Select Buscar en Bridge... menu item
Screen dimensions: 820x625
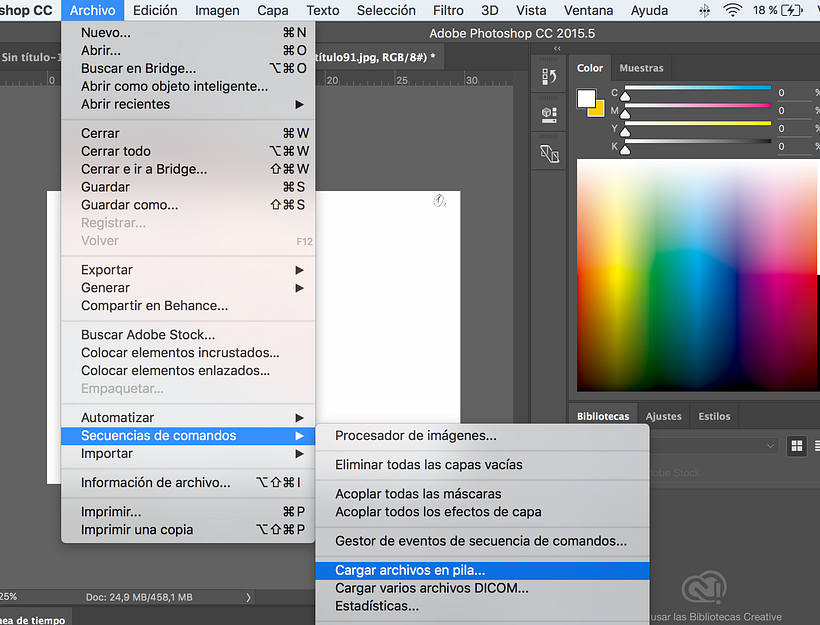click(x=188, y=69)
